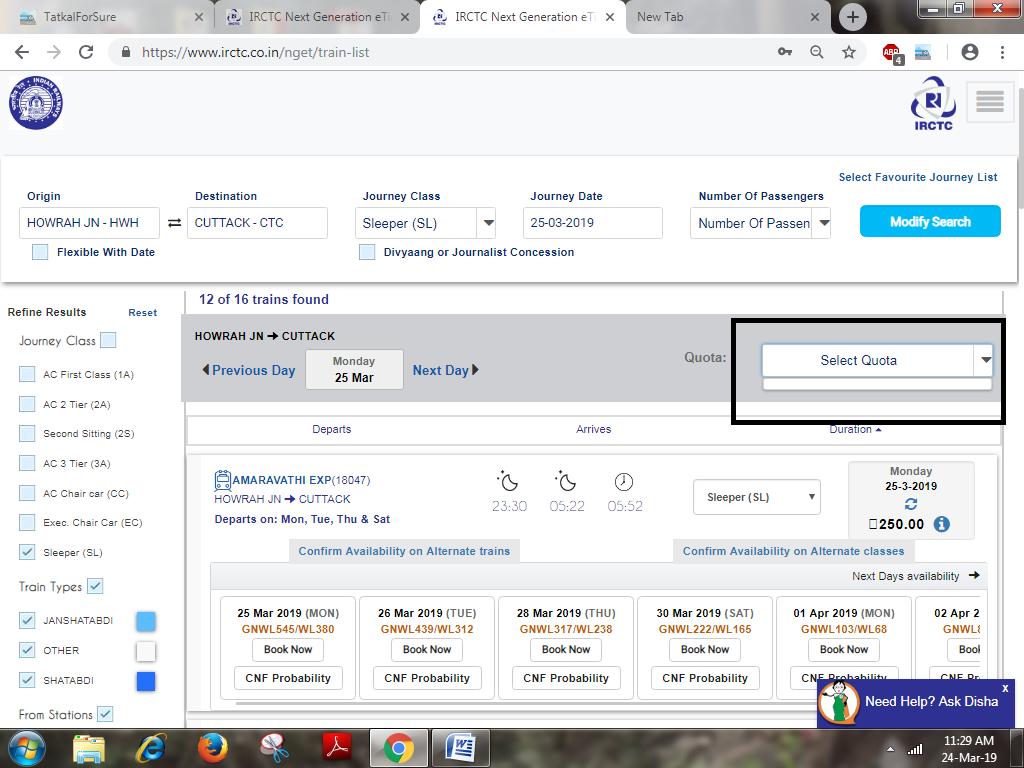Click the IRCTC logo

tap(933, 104)
